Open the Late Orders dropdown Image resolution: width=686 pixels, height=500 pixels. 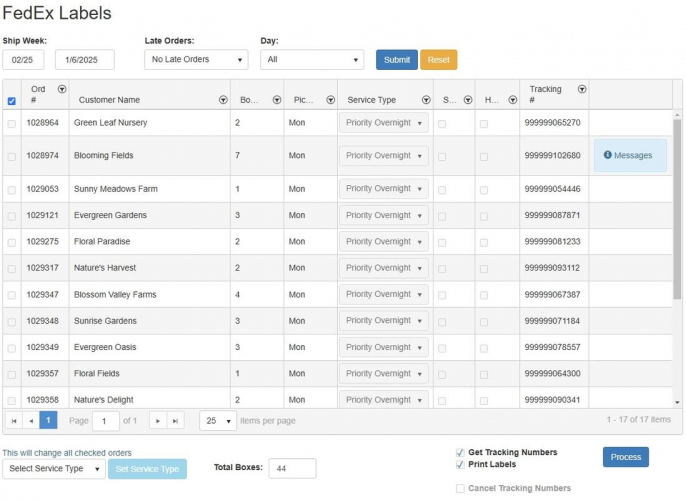pyautogui.click(x=196, y=59)
